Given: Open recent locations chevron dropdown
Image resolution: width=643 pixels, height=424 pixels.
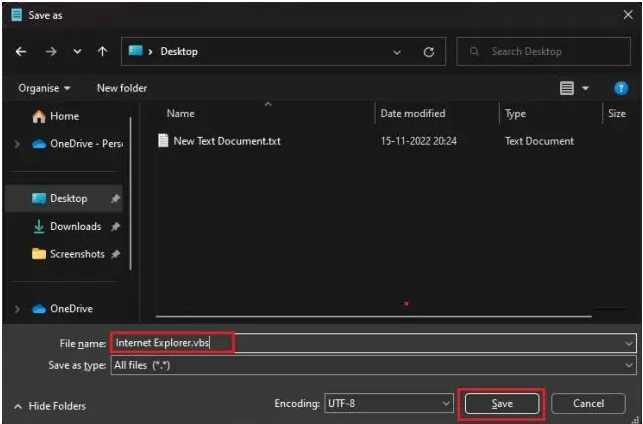Looking at the screenshot, I should click(x=75, y=52).
